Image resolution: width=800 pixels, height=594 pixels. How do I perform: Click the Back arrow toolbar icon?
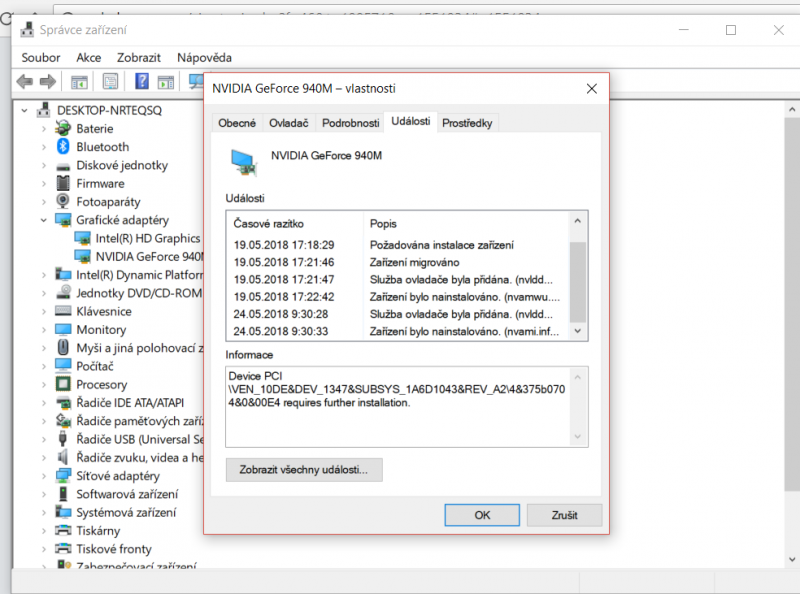[x=24, y=81]
